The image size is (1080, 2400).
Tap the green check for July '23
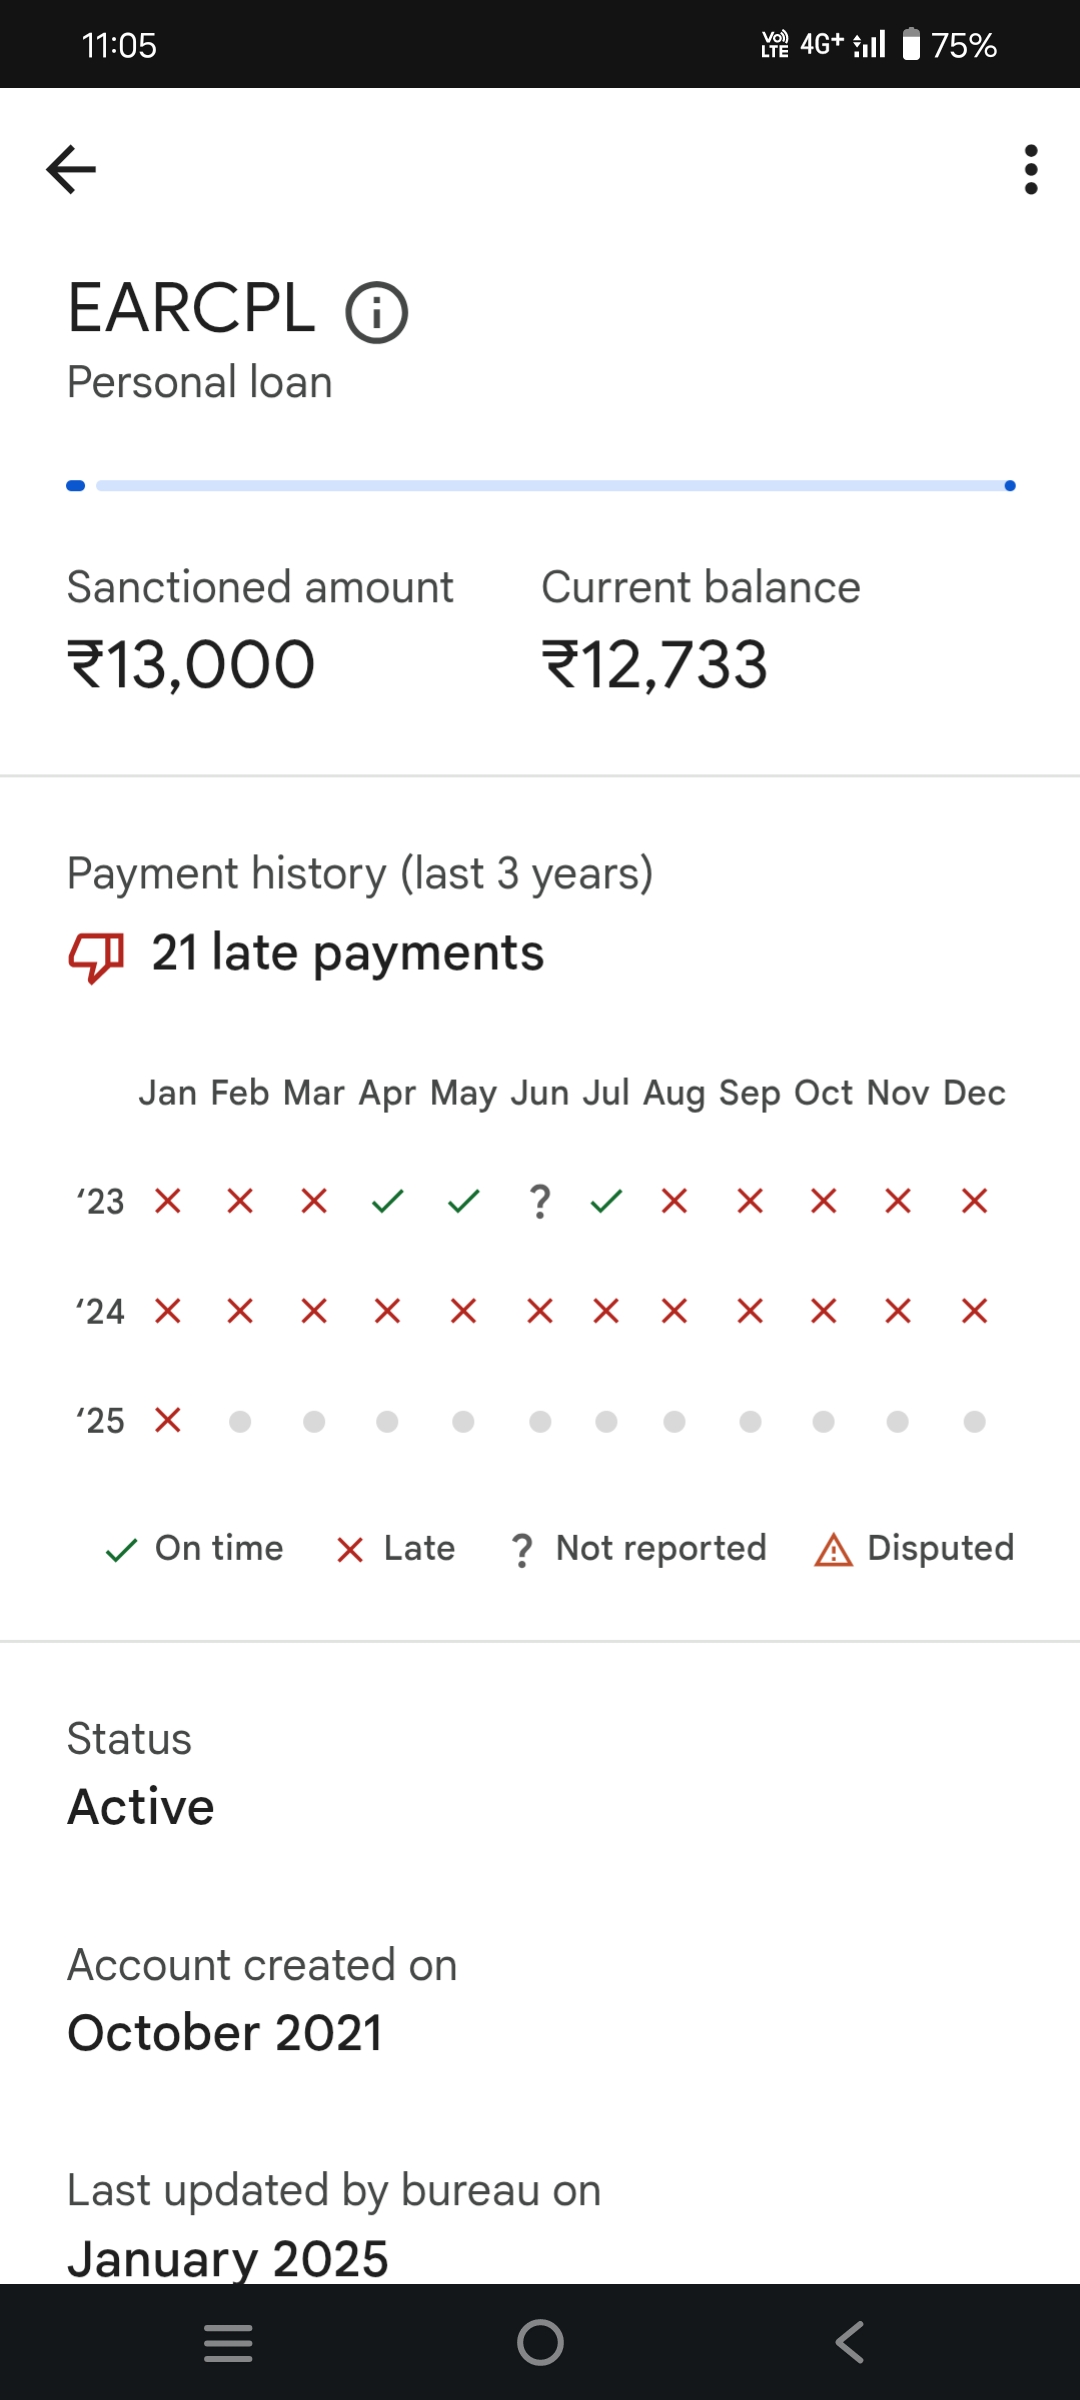tap(606, 1201)
